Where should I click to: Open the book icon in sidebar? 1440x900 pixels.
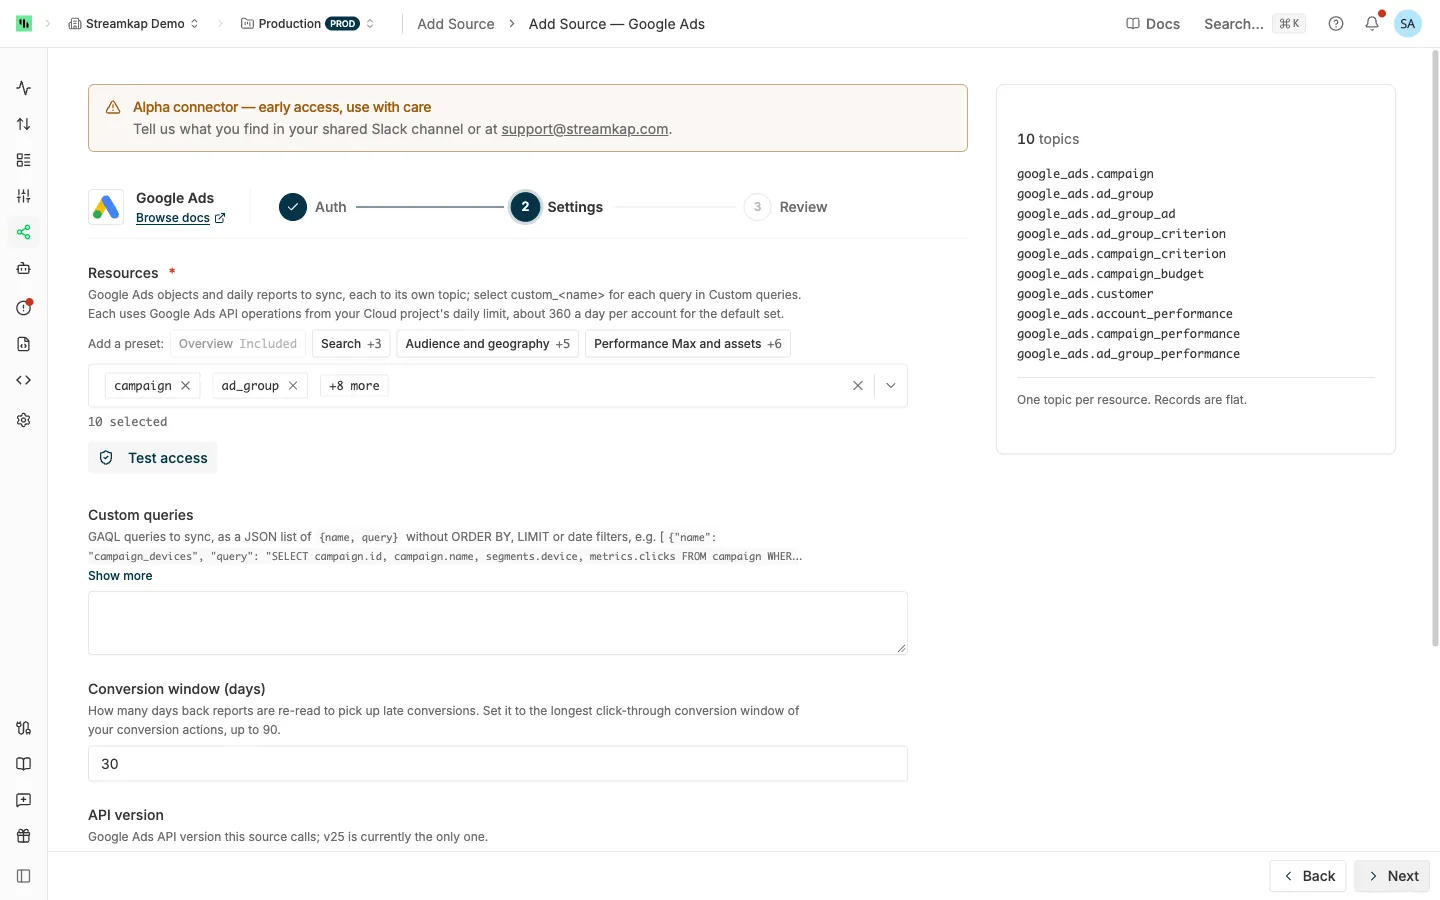point(24,764)
